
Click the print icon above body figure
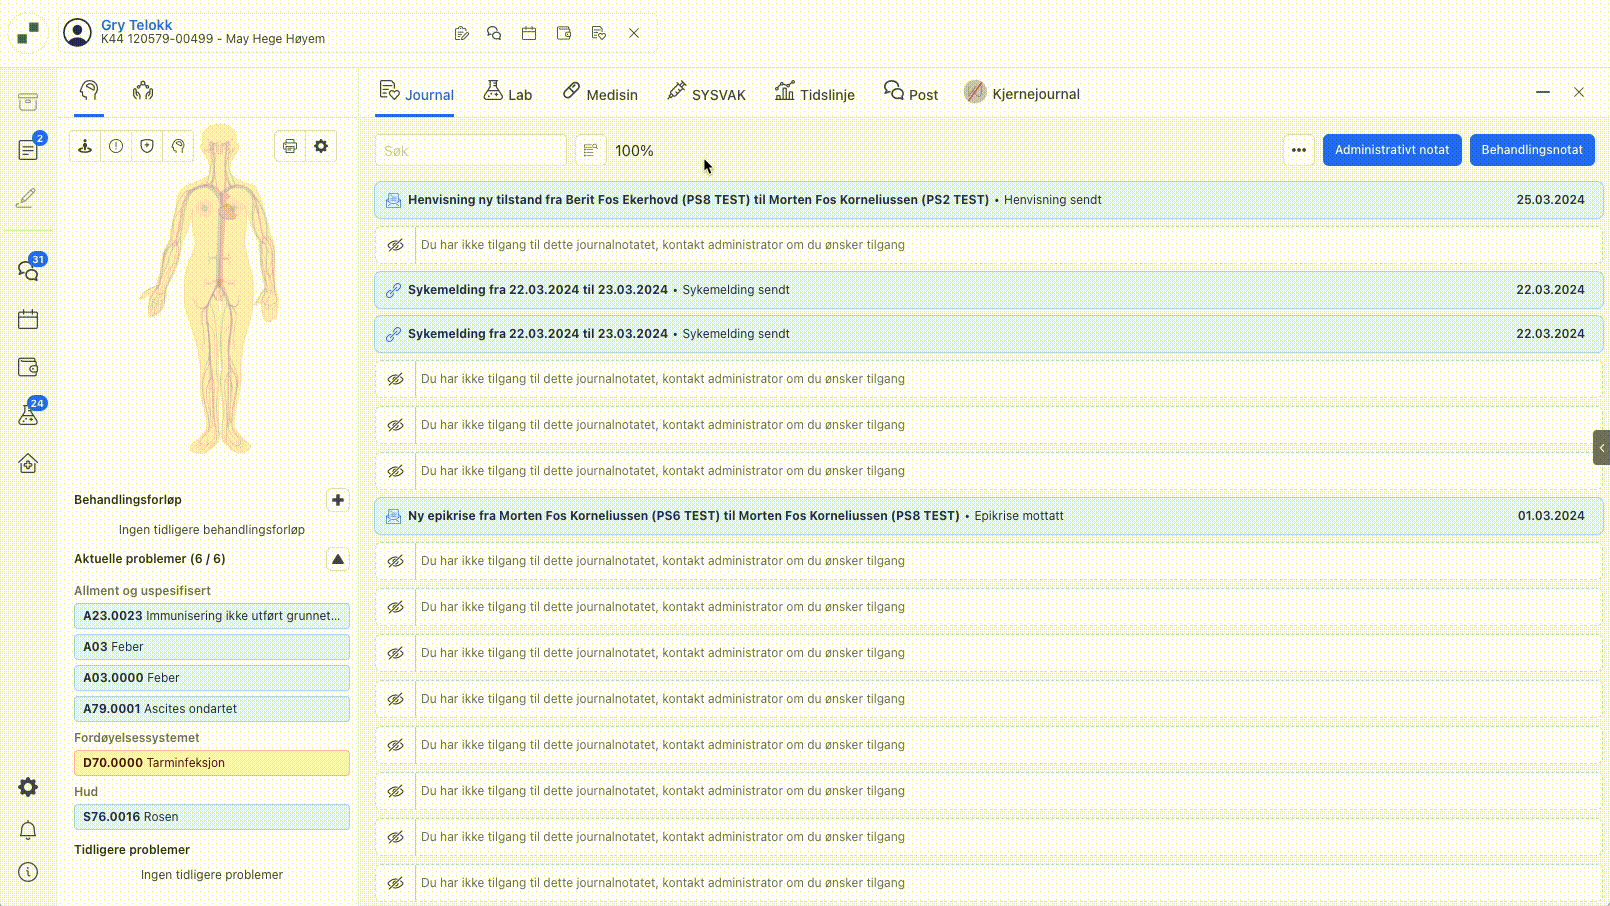pyautogui.click(x=290, y=146)
